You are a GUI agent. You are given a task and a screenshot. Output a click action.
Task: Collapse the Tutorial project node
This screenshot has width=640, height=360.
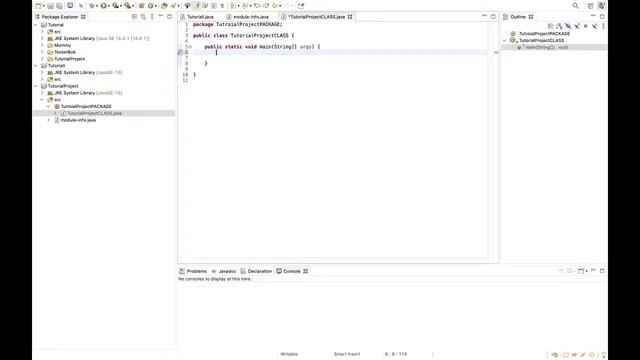pyautogui.click(x=36, y=25)
